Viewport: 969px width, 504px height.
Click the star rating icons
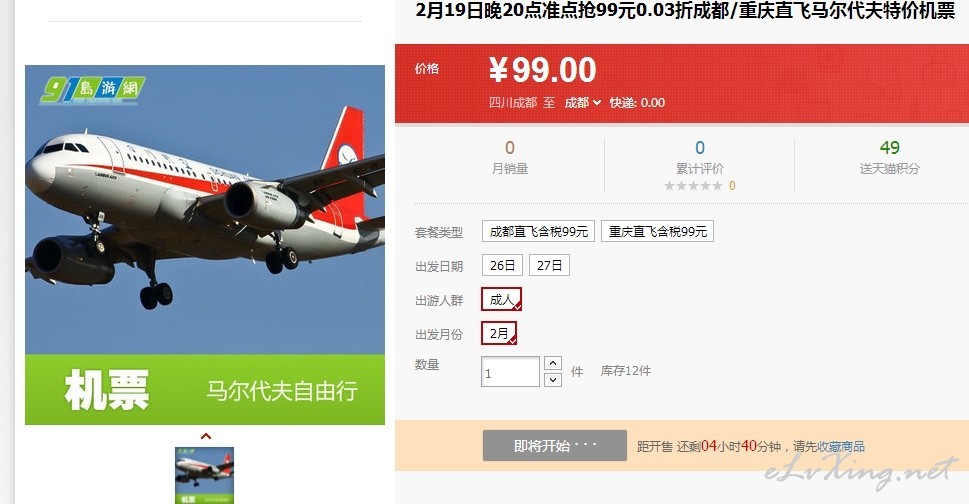pyautogui.click(x=693, y=186)
